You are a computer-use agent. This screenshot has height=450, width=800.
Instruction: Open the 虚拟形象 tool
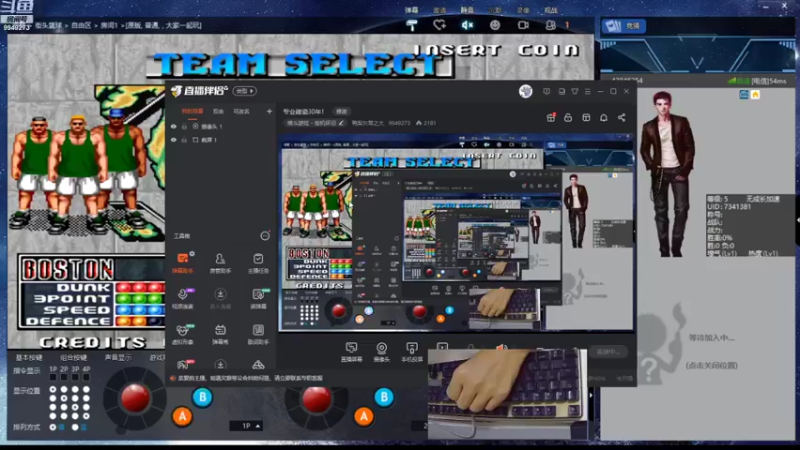point(182,334)
